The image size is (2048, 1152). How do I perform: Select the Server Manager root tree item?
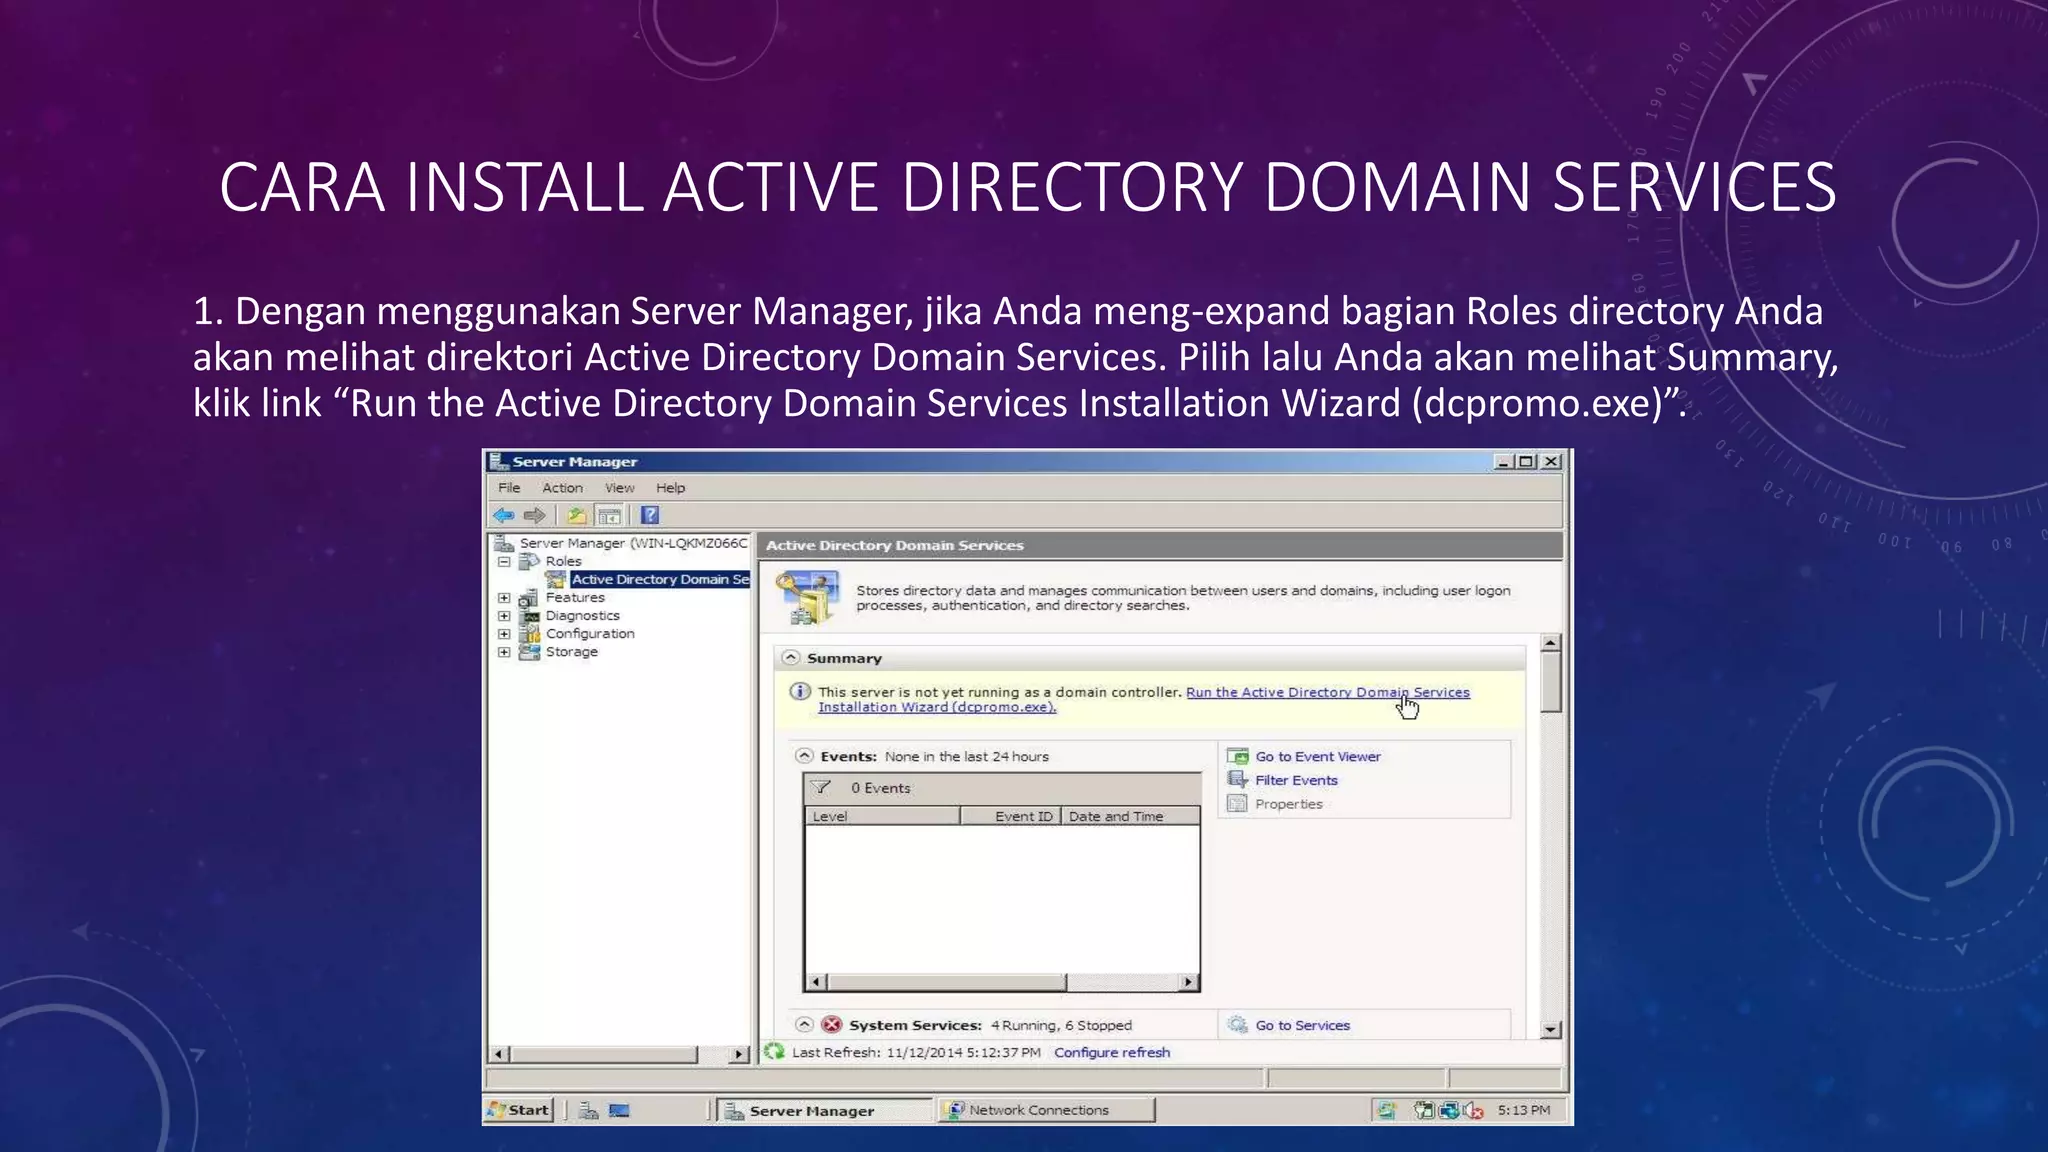(x=633, y=543)
